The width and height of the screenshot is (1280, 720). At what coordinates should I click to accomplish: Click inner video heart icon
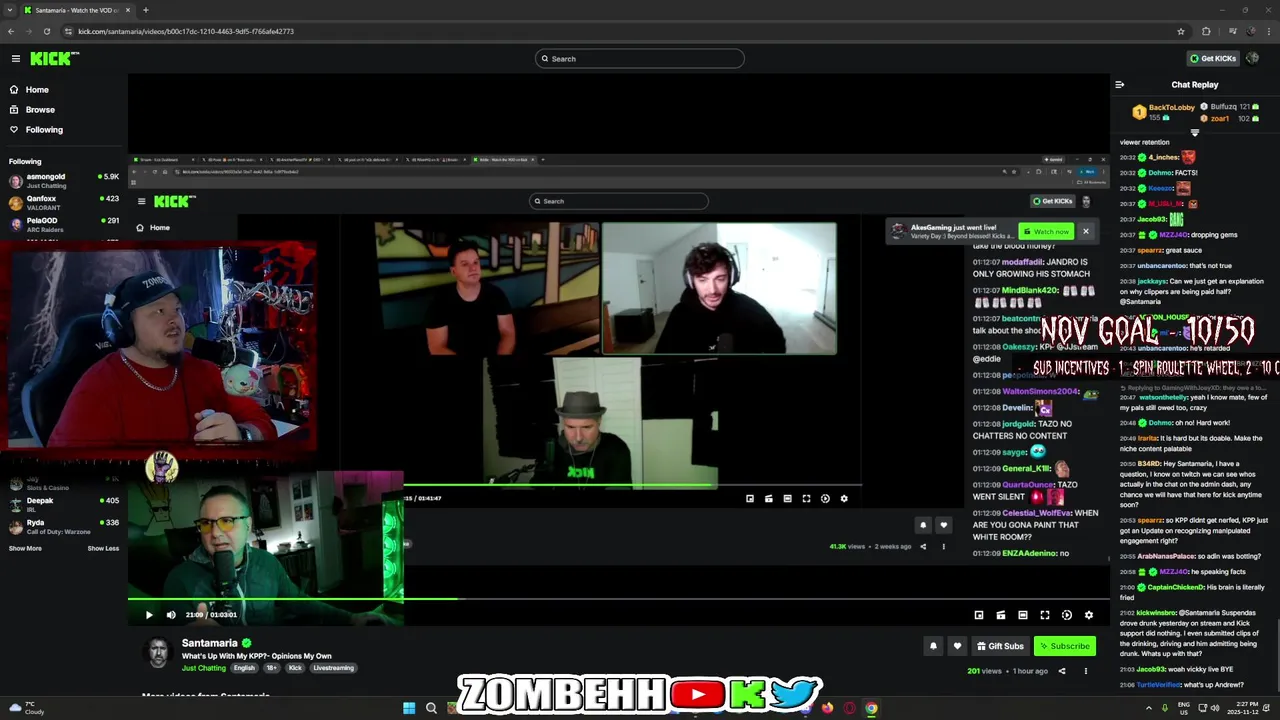pyautogui.click(x=943, y=524)
